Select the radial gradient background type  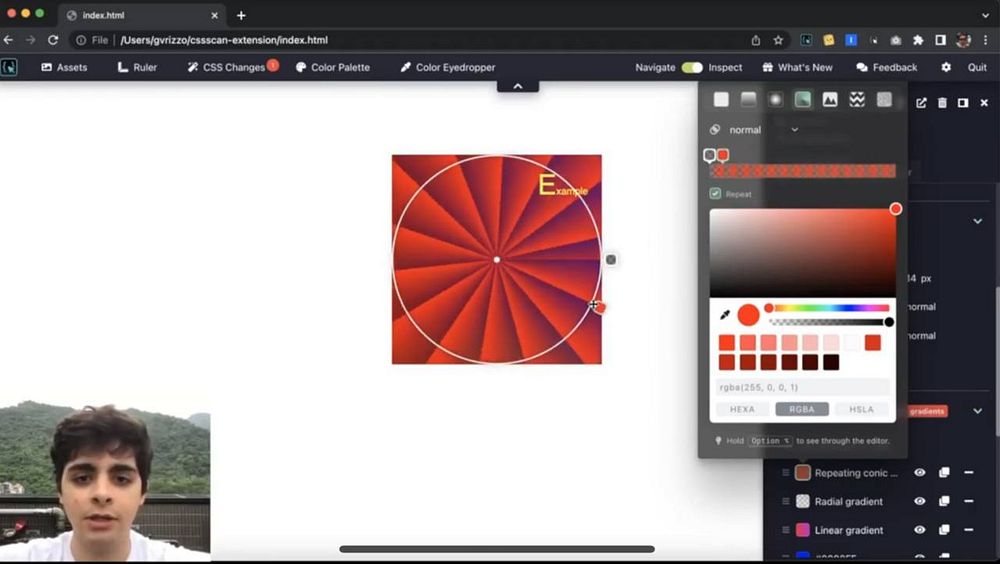(776, 99)
